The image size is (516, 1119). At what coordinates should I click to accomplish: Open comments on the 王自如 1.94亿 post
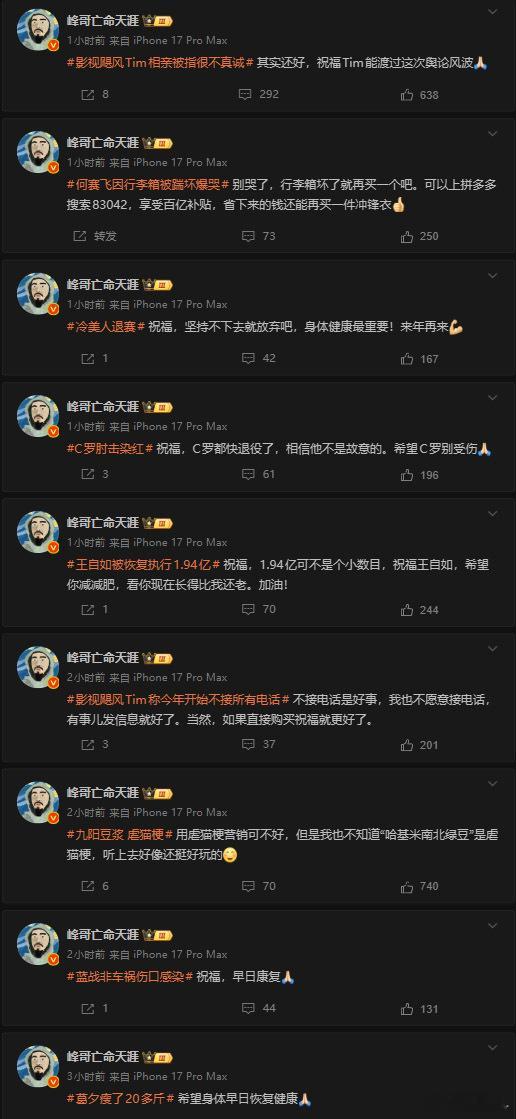click(258, 609)
